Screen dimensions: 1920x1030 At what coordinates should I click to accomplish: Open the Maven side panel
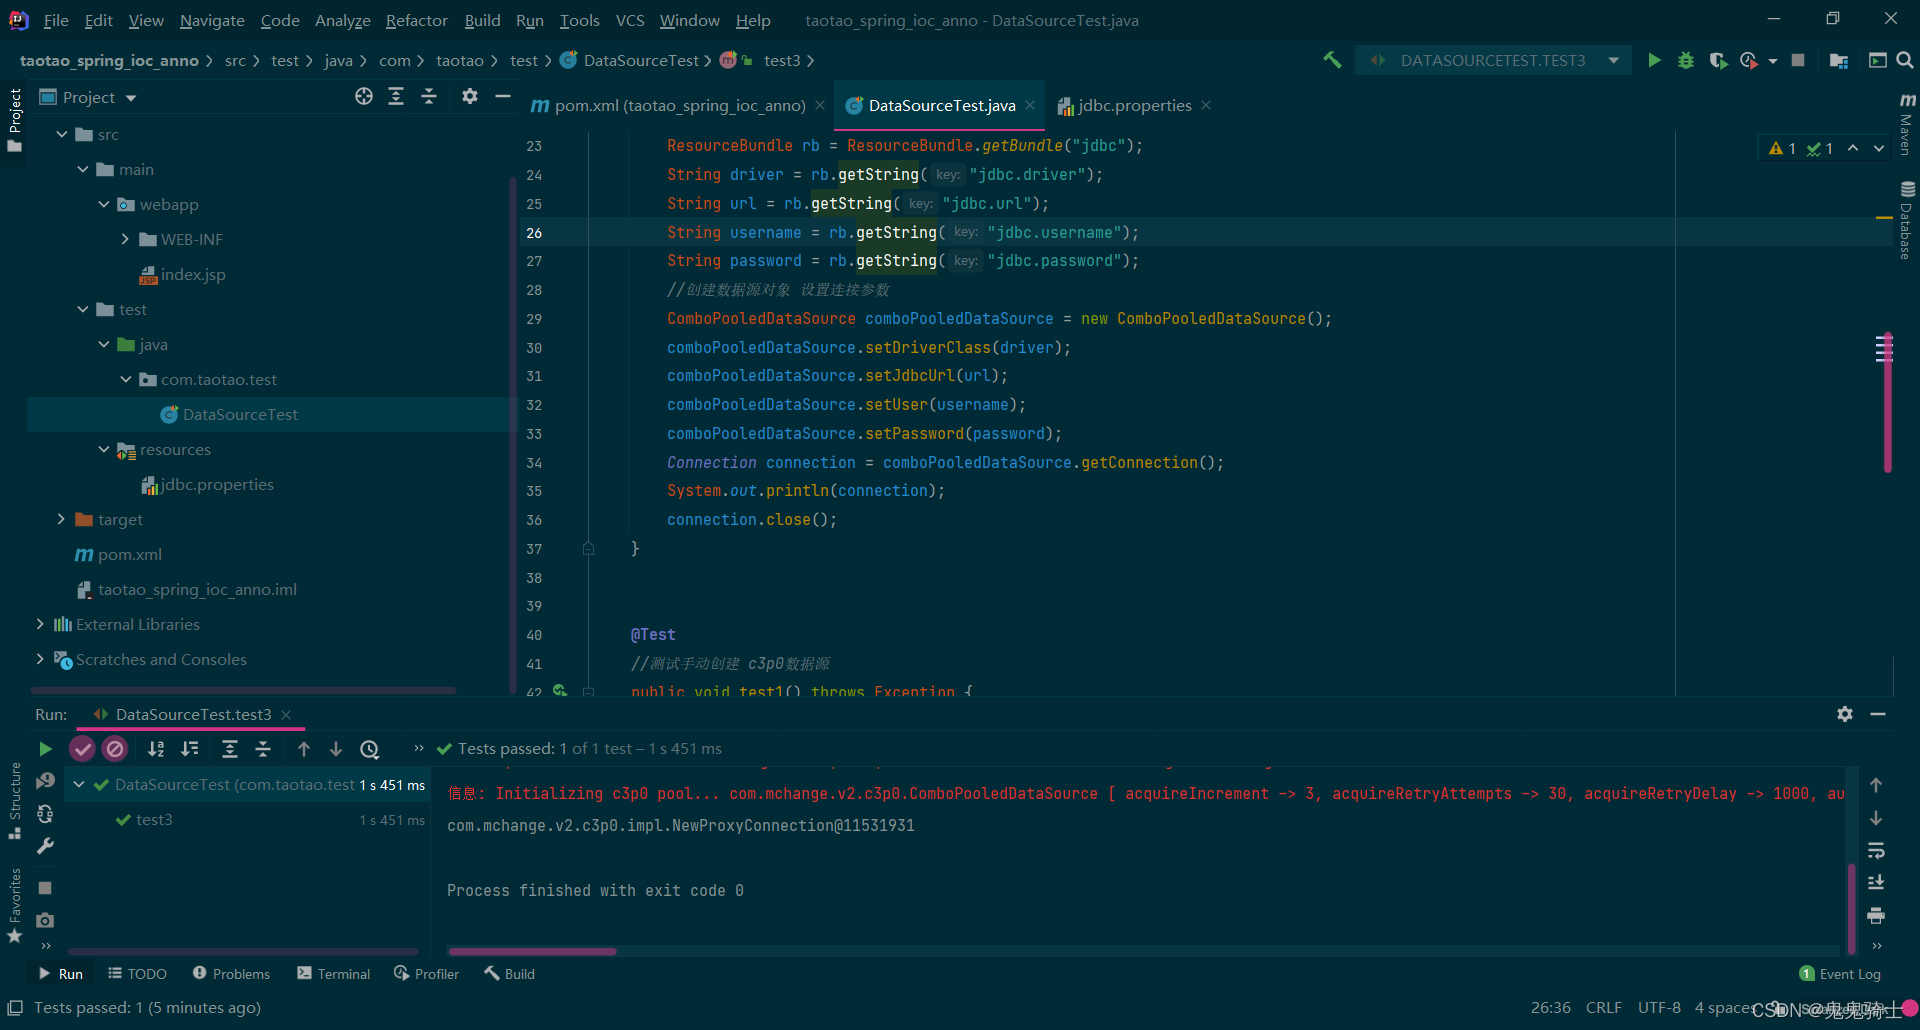point(1907,124)
